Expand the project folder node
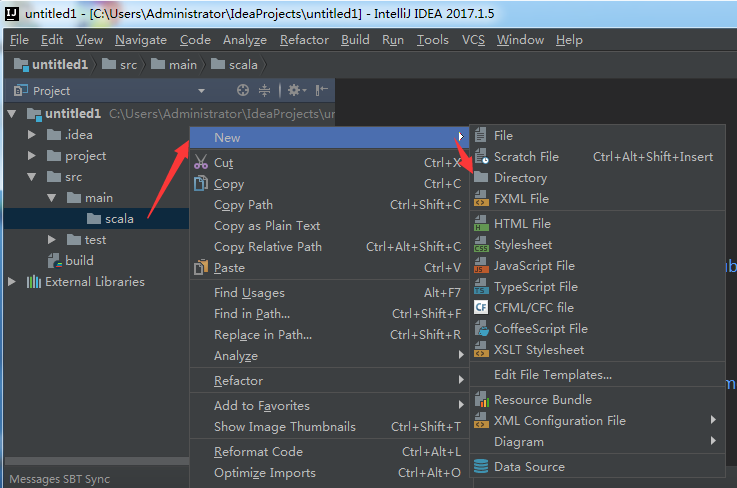This screenshot has width=737, height=488. coord(31,156)
